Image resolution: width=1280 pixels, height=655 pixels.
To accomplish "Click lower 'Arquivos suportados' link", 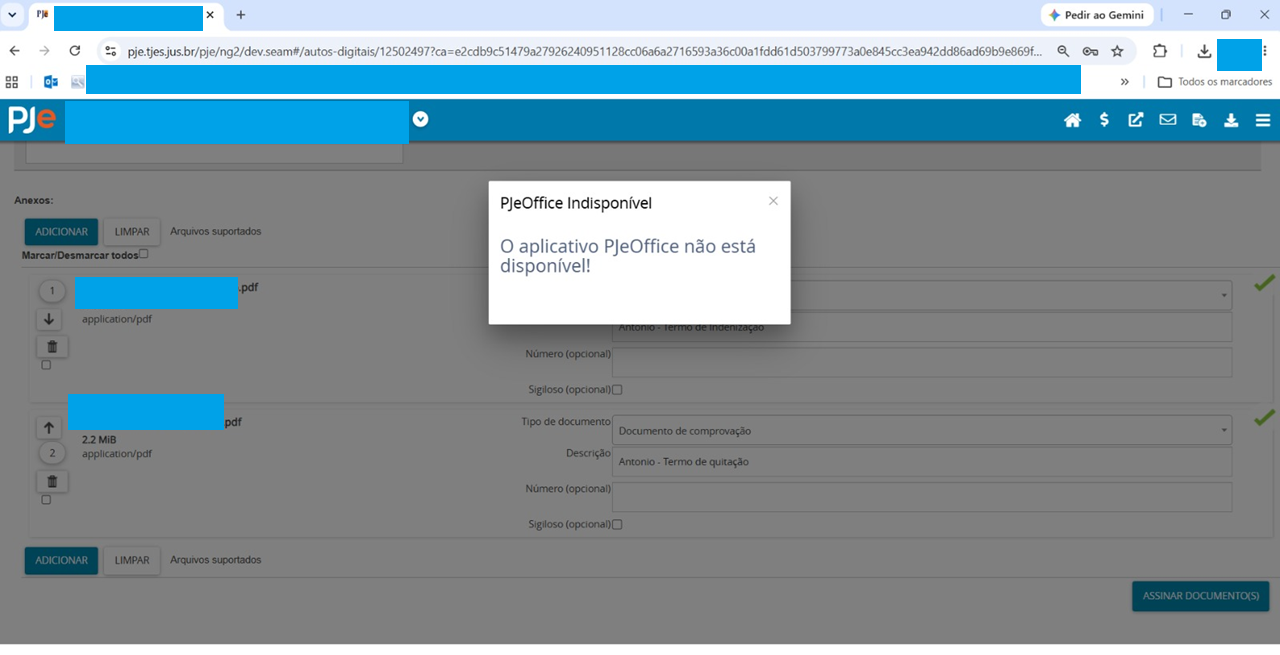I will pos(215,560).
